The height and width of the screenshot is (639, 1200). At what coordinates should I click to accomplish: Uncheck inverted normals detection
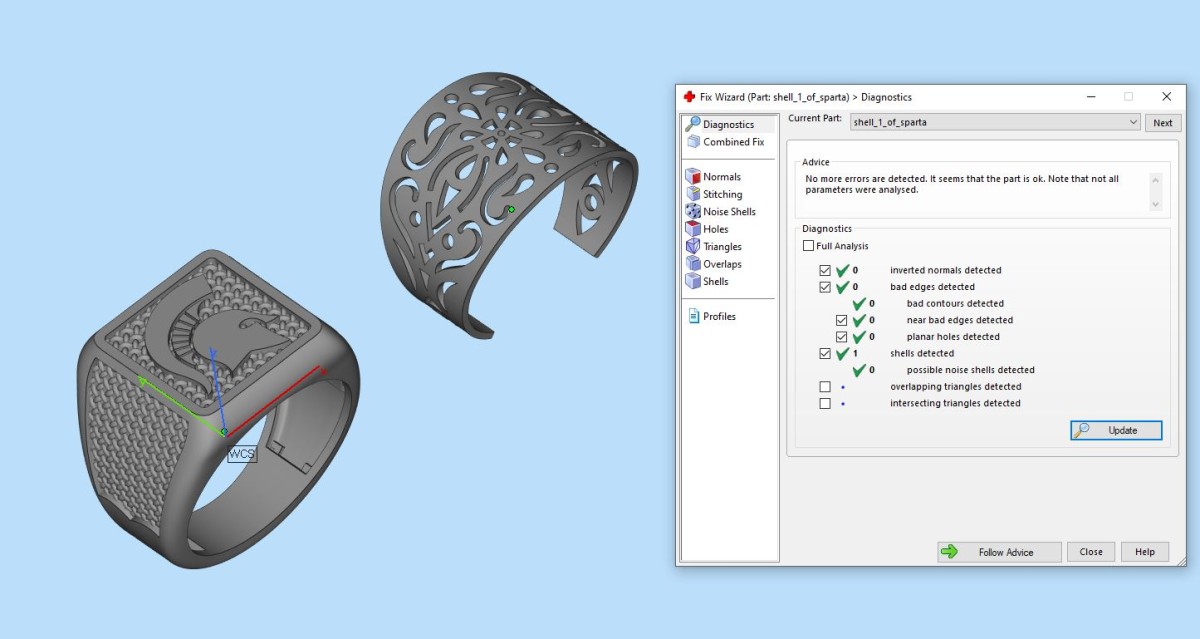(825, 270)
